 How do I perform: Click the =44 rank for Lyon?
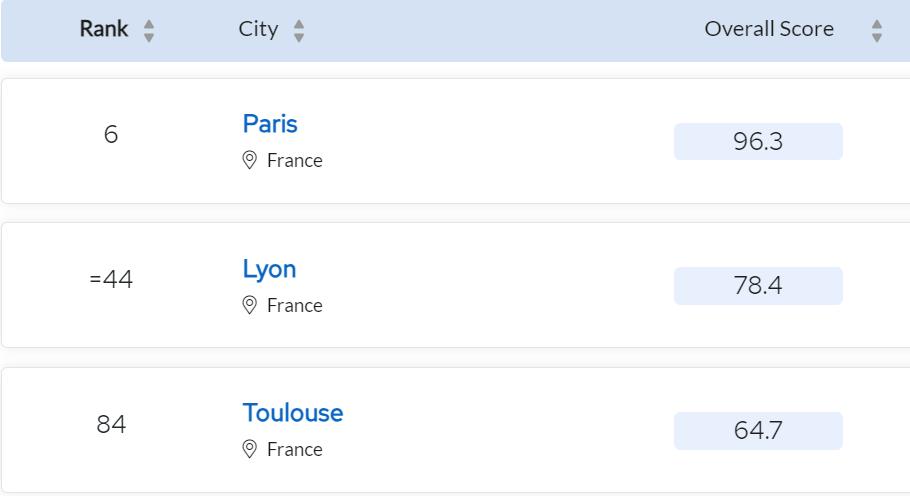(x=111, y=279)
